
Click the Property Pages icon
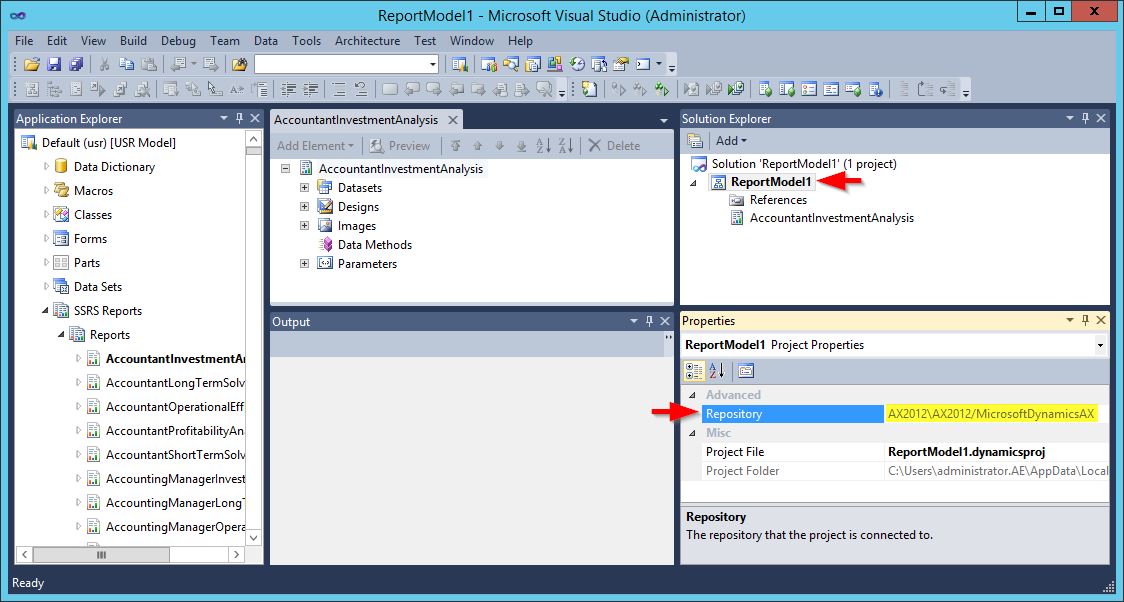[x=746, y=371]
